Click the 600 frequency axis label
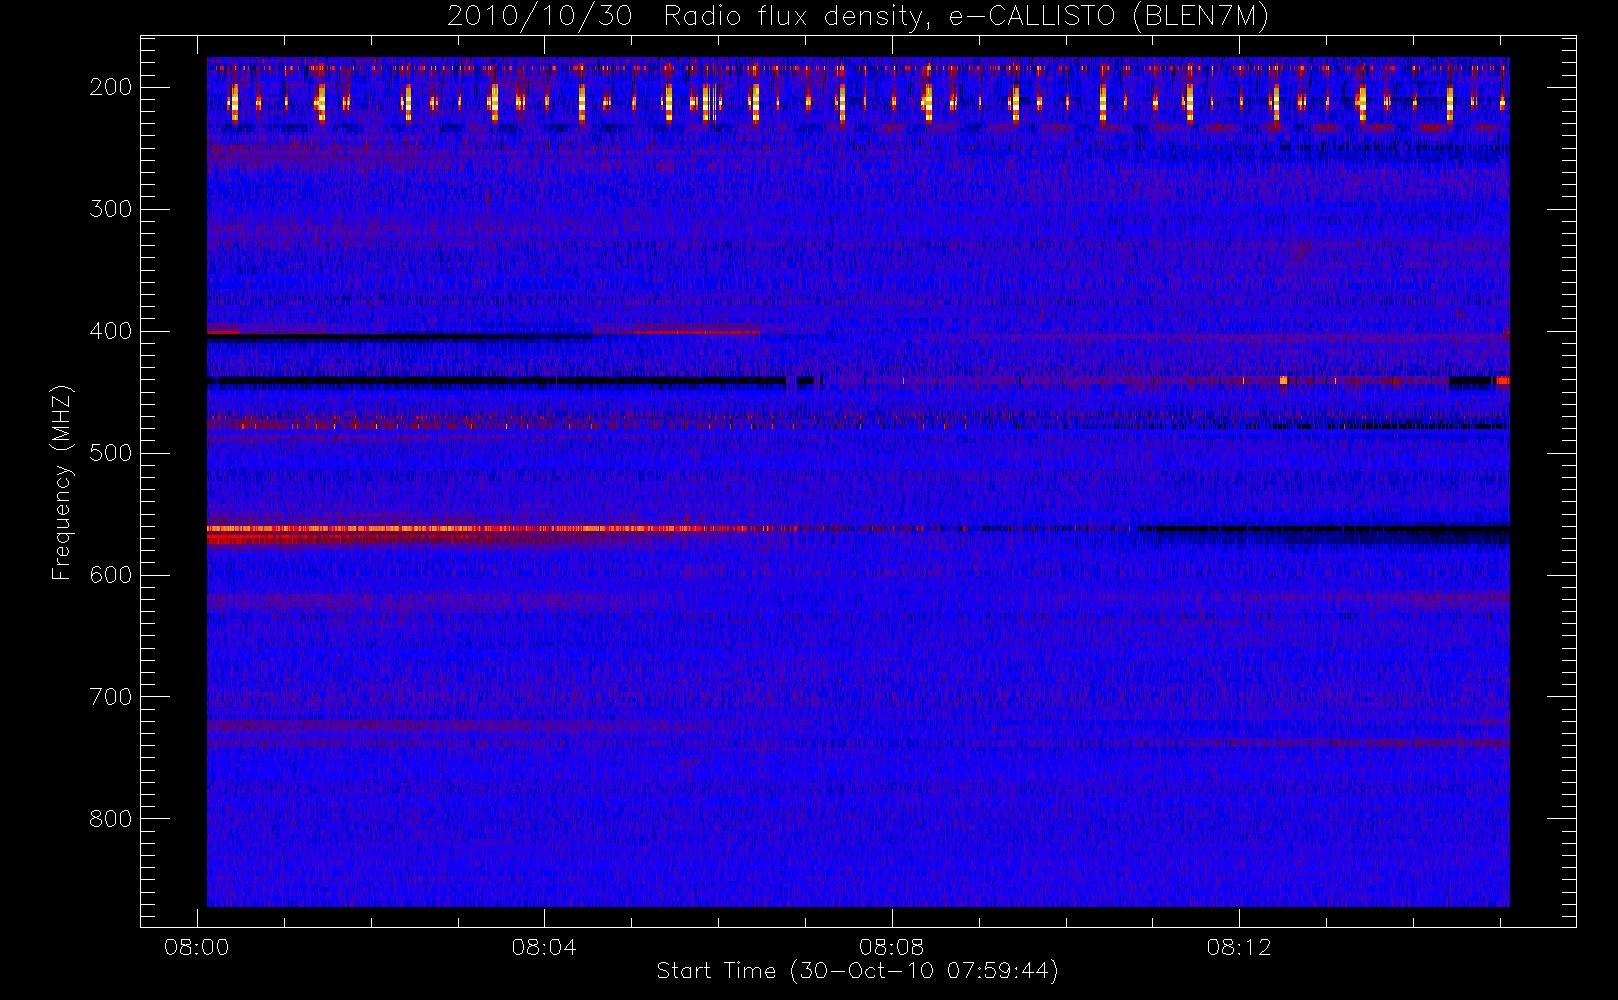This screenshot has height=1000, width=1618. tap(110, 575)
